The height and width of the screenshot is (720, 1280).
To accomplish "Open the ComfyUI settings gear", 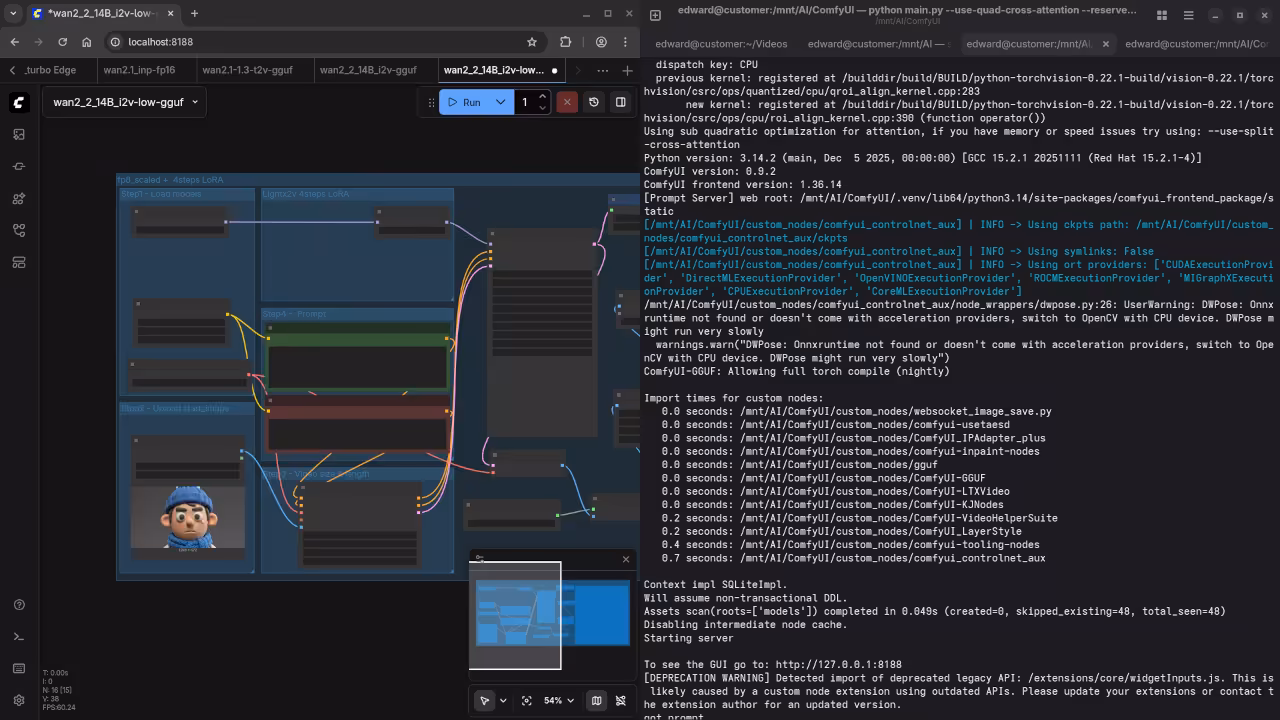I will coord(19,700).
